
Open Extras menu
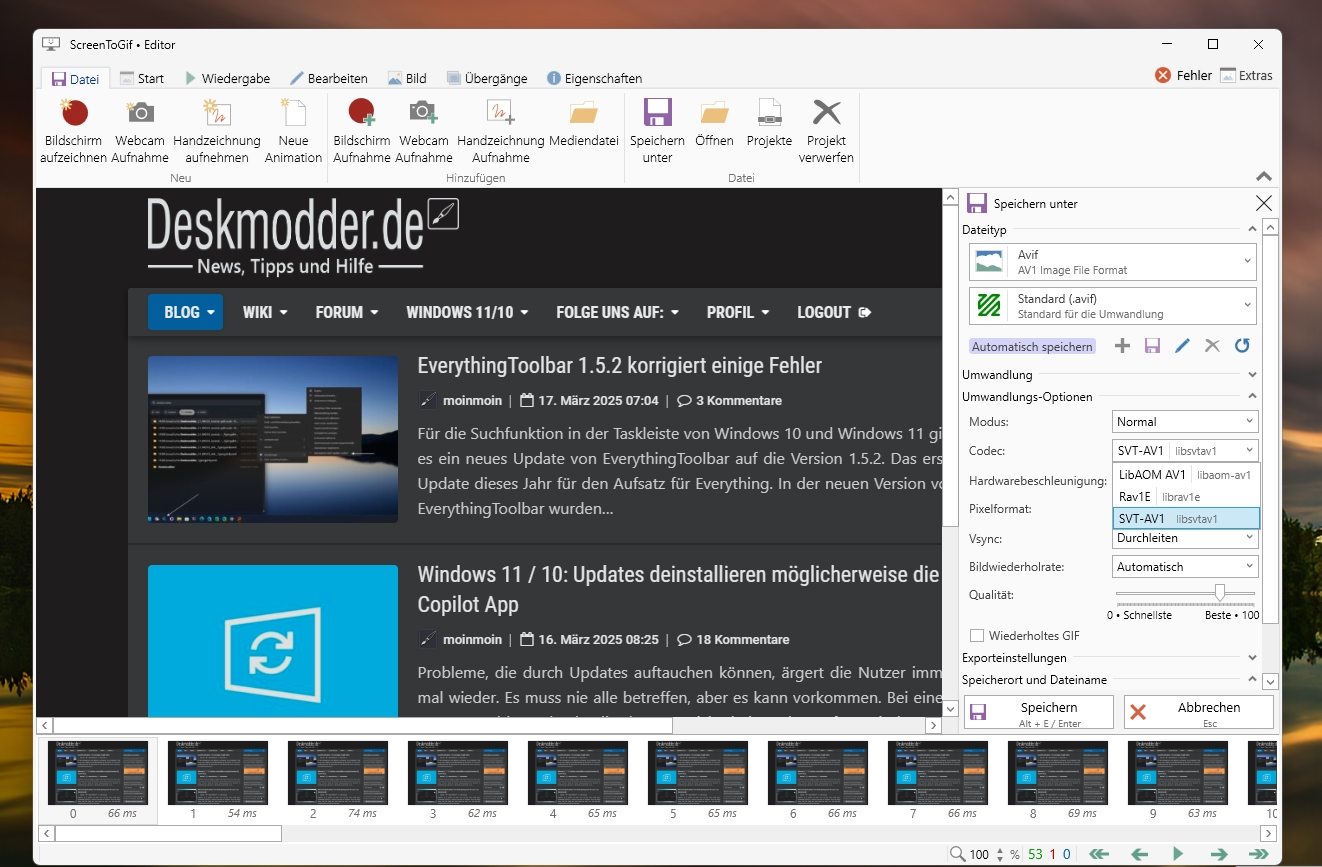coord(1246,76)
